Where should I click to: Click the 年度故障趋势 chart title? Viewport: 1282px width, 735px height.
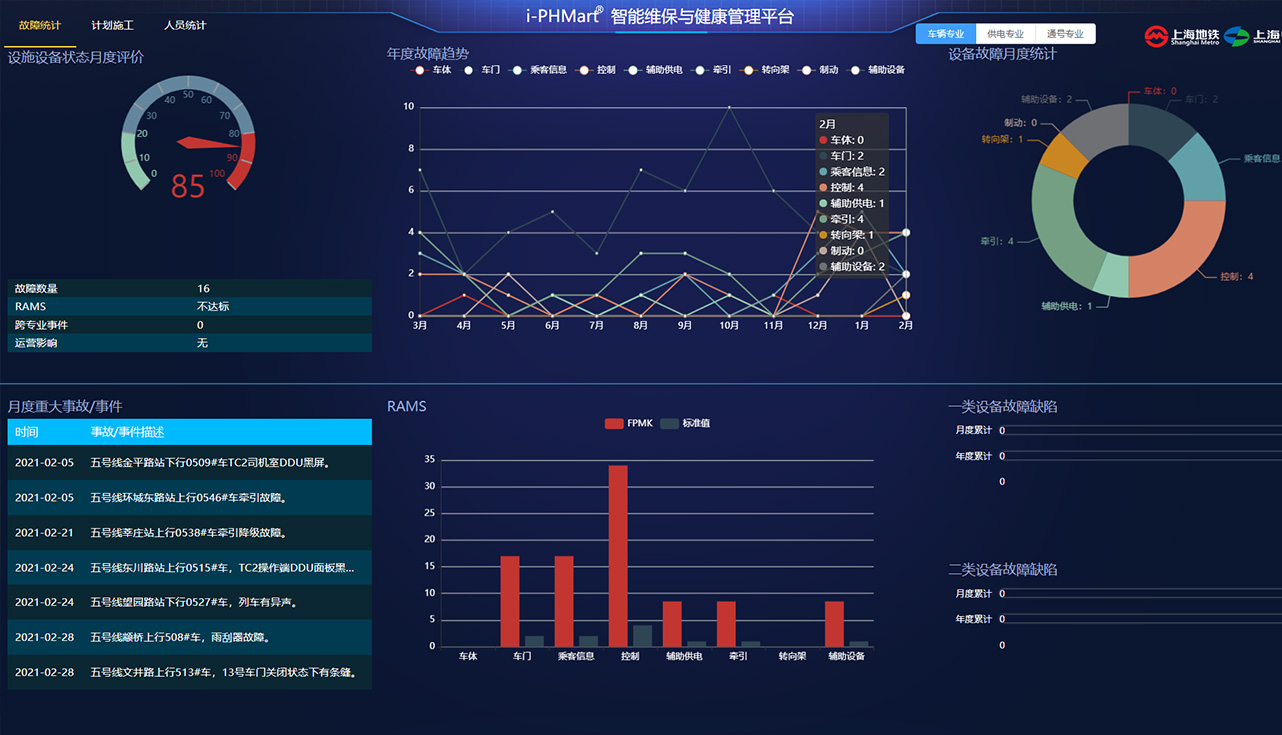point(428,54)
